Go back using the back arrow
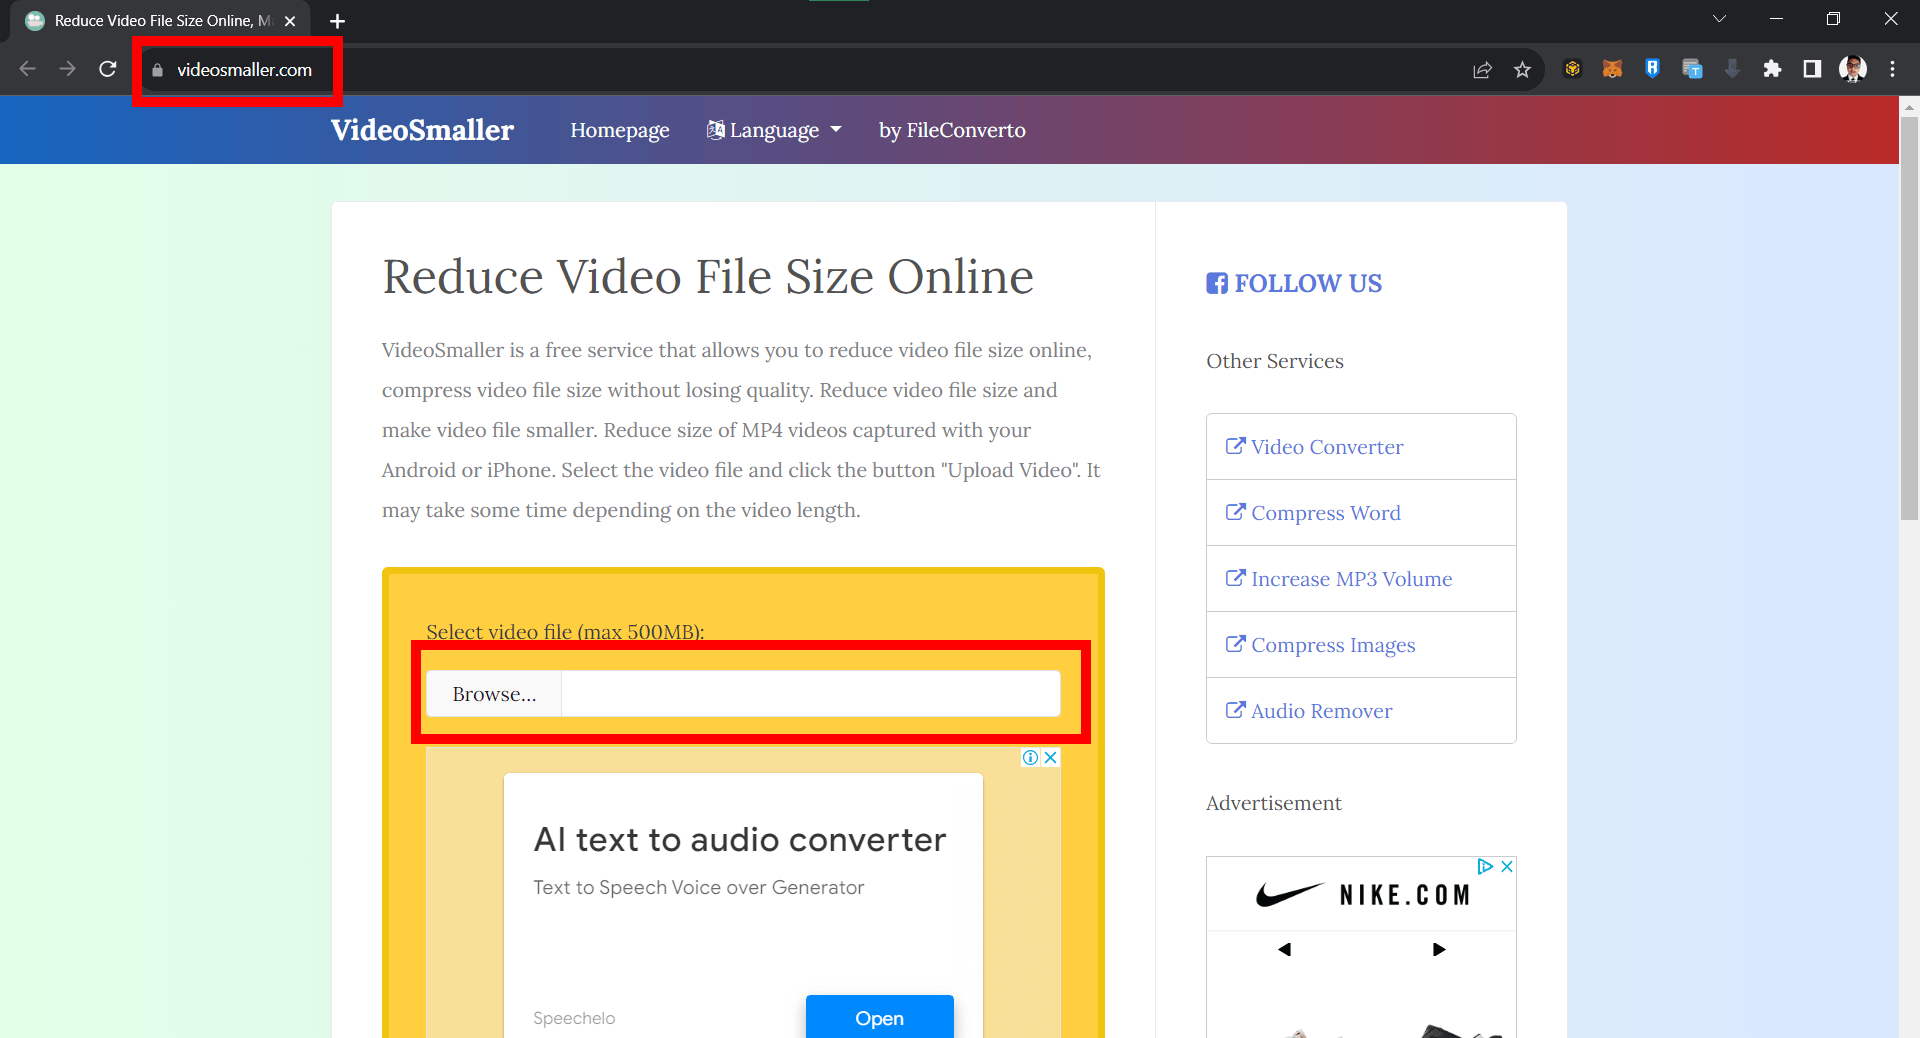 point(27,69)
